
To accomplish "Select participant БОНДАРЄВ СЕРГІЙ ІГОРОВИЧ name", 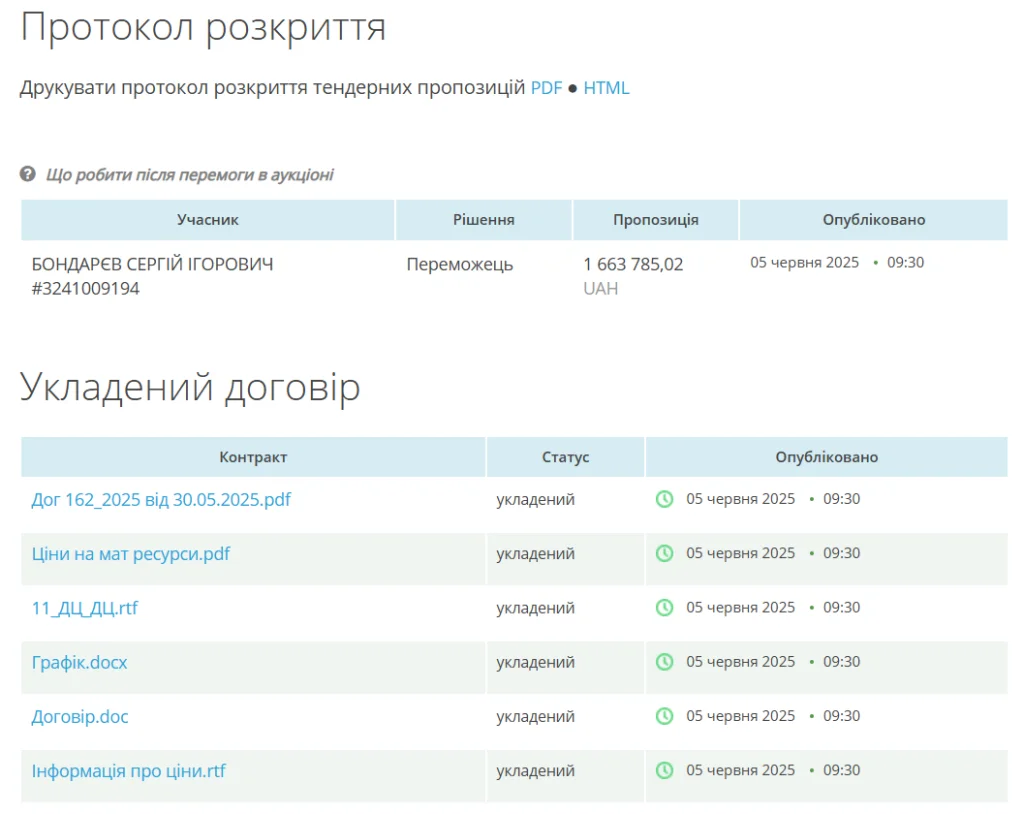I will [x=152, y=265].
